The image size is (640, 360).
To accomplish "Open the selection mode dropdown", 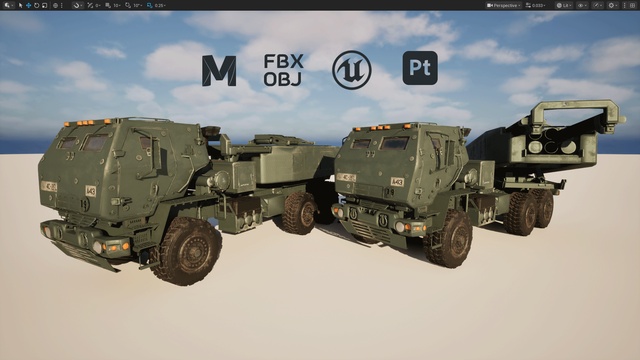I will 9,5.
